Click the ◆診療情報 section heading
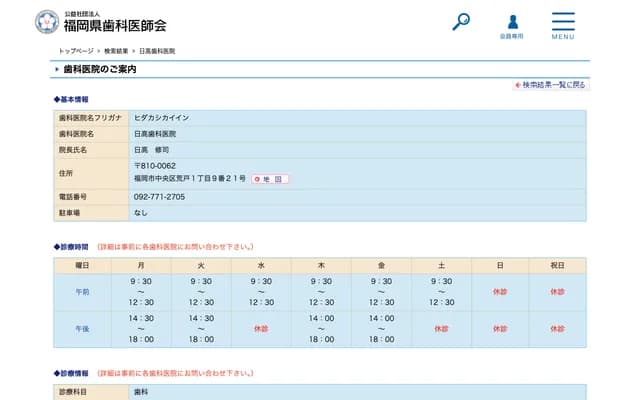 (x=71, y=373)
